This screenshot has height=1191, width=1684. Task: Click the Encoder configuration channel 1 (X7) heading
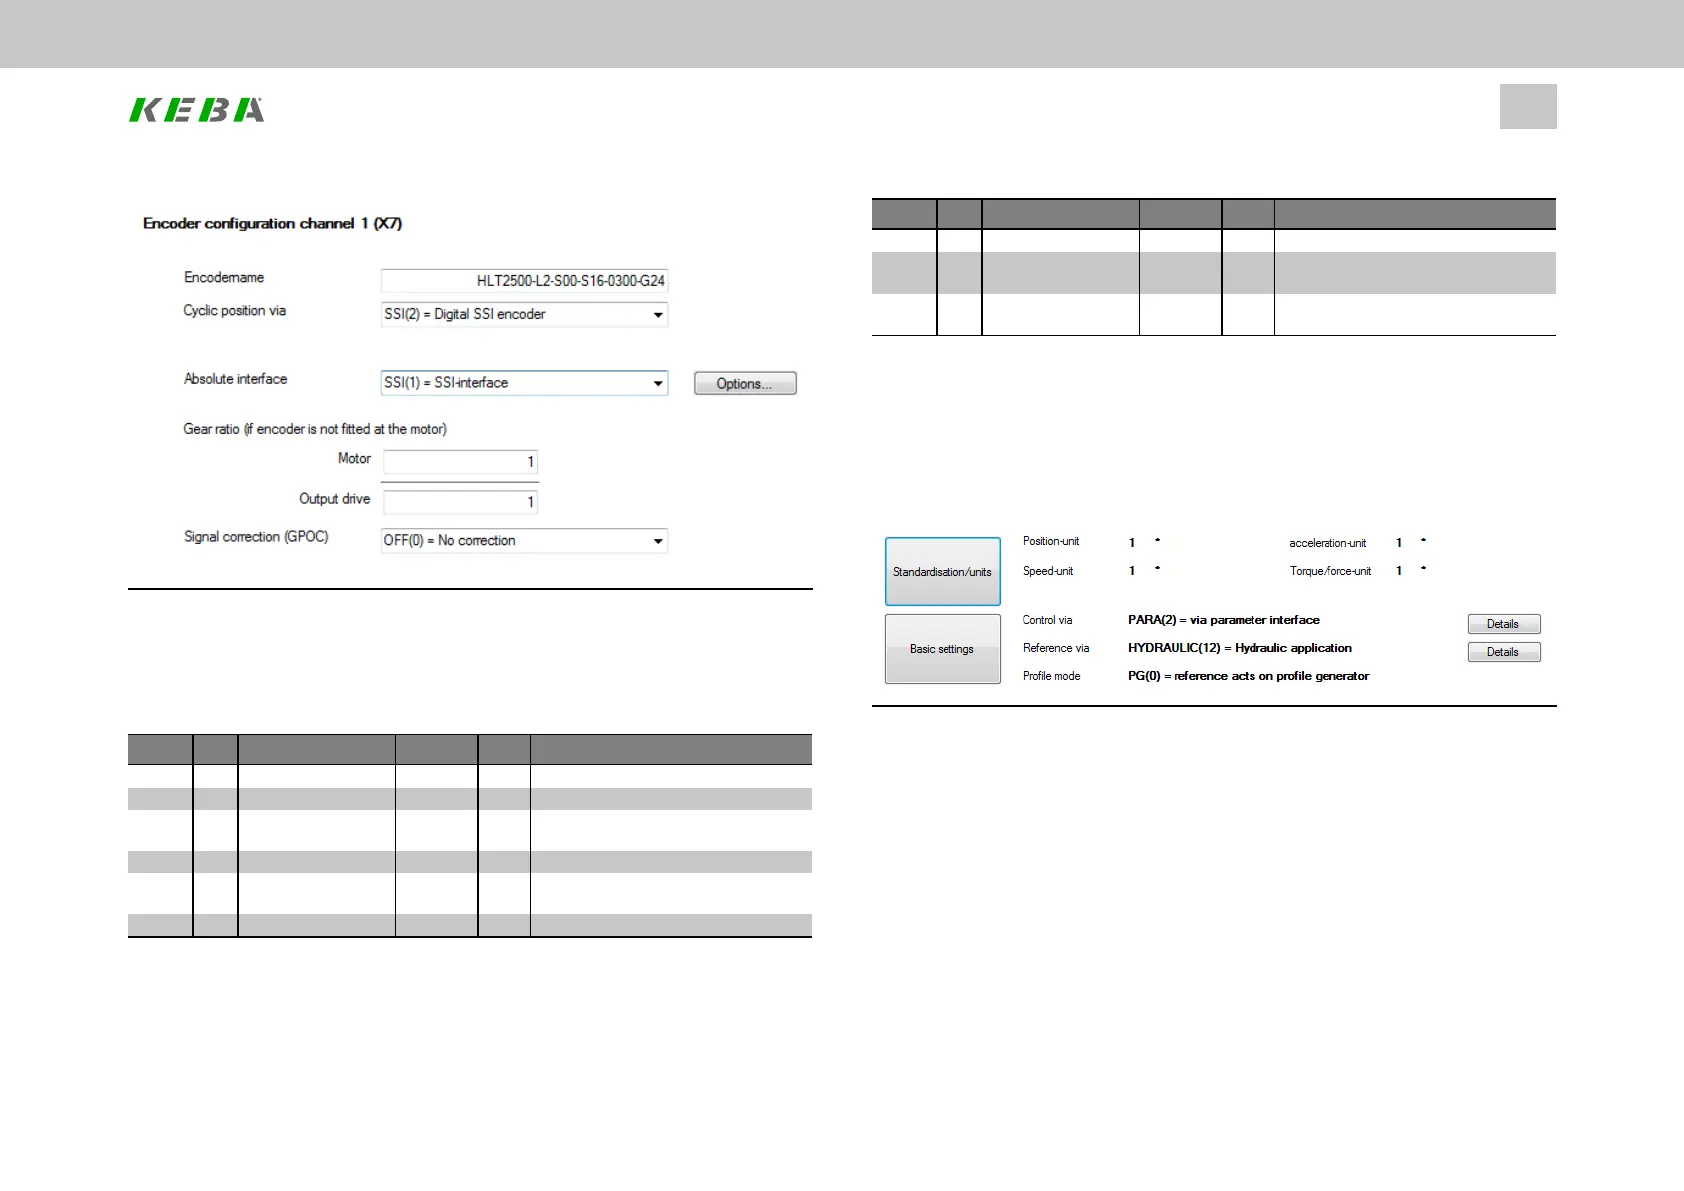coord(272,223)
